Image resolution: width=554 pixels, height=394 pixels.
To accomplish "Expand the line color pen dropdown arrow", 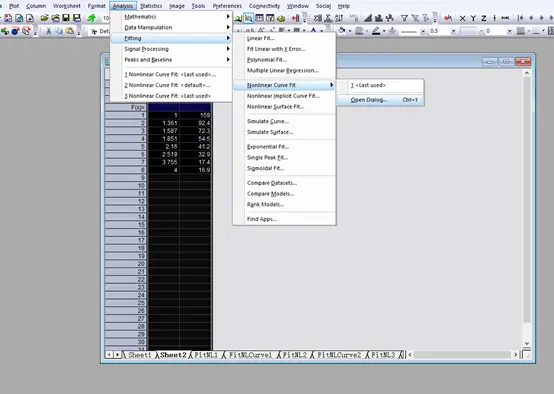I will [384, 31].
